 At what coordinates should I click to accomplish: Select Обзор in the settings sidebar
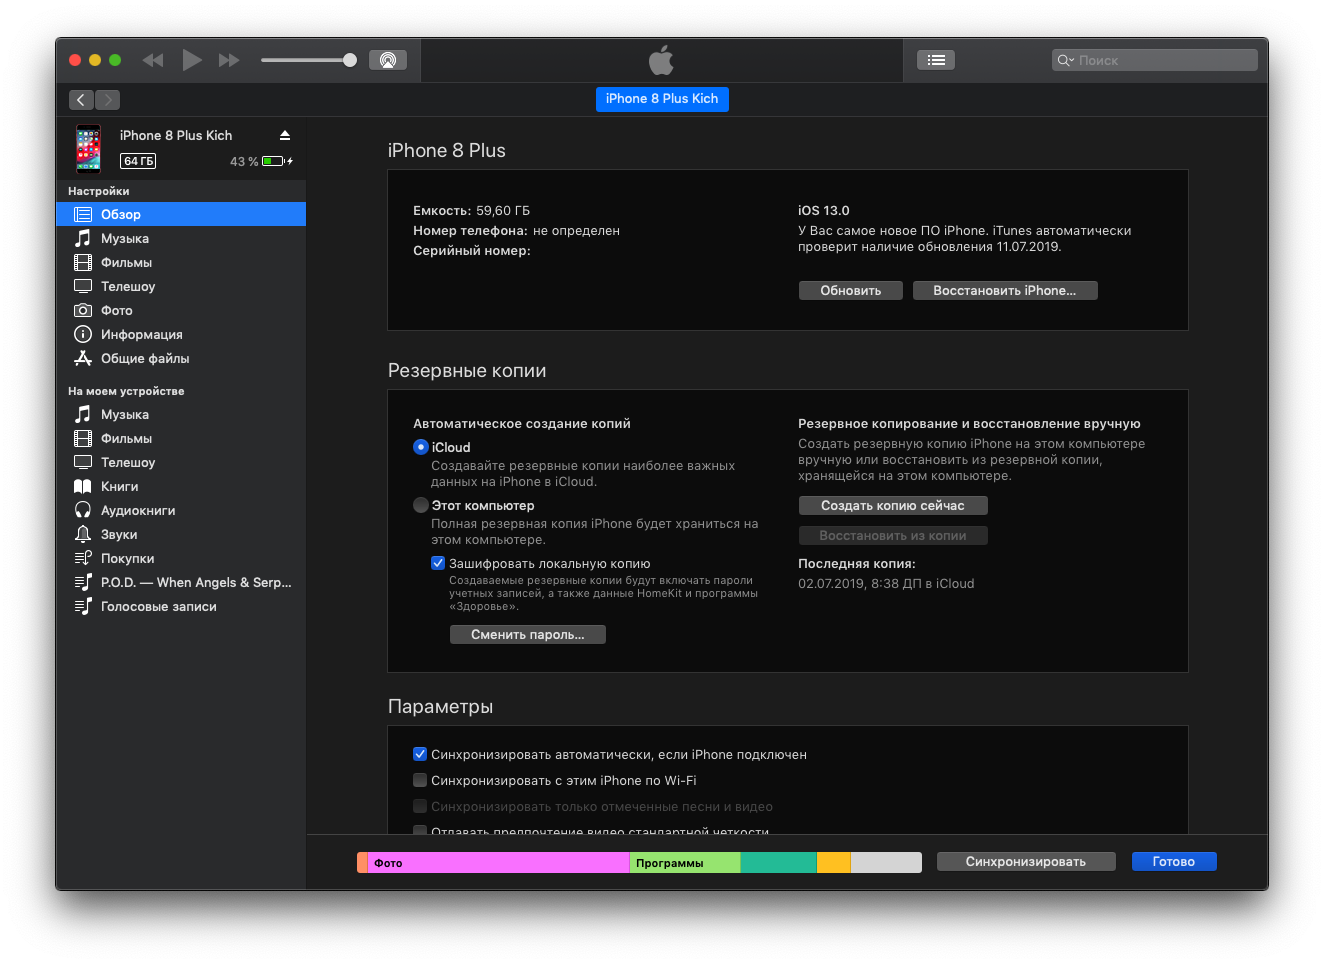coord(181,214)
